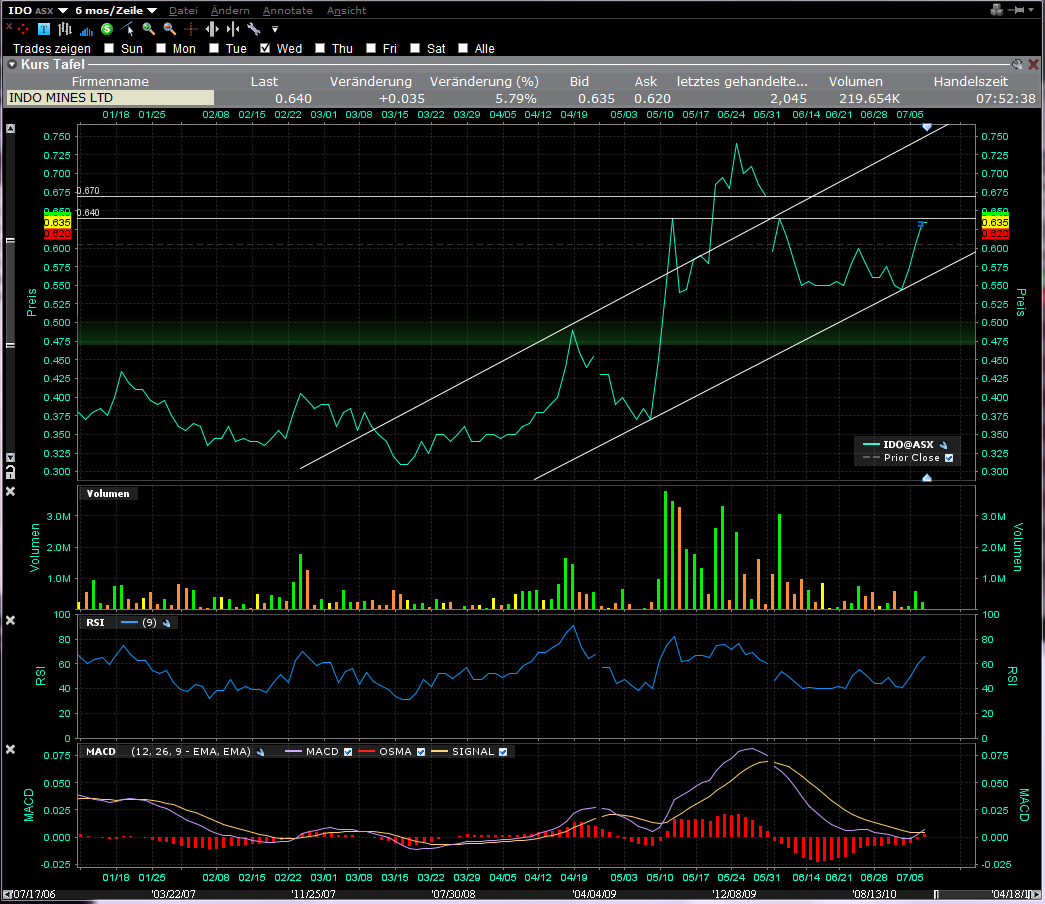Click the compress horizontal spacing icon
The width and height of the screenshot is (1045, 904).
tap(233, 29)
